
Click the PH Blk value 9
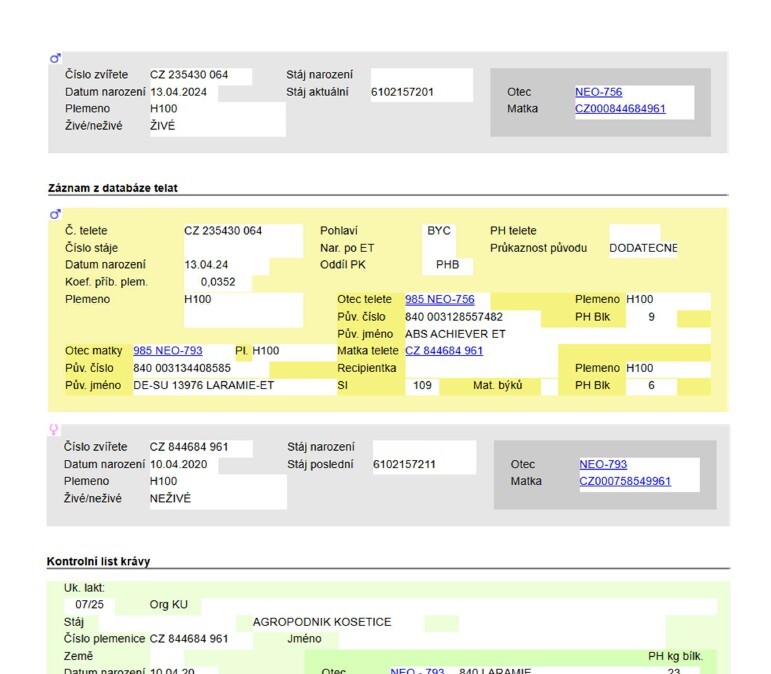651,317
